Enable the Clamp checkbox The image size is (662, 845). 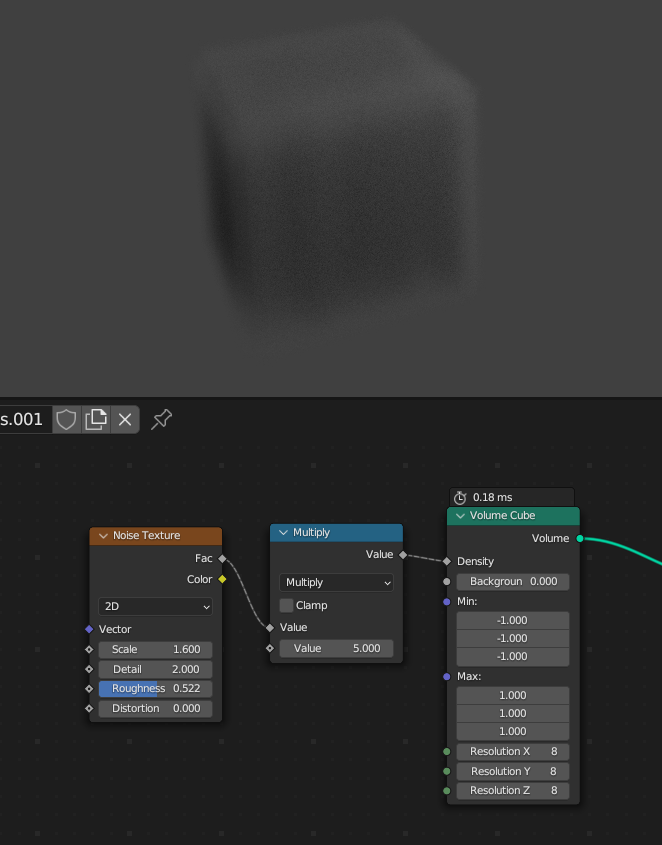287,605
